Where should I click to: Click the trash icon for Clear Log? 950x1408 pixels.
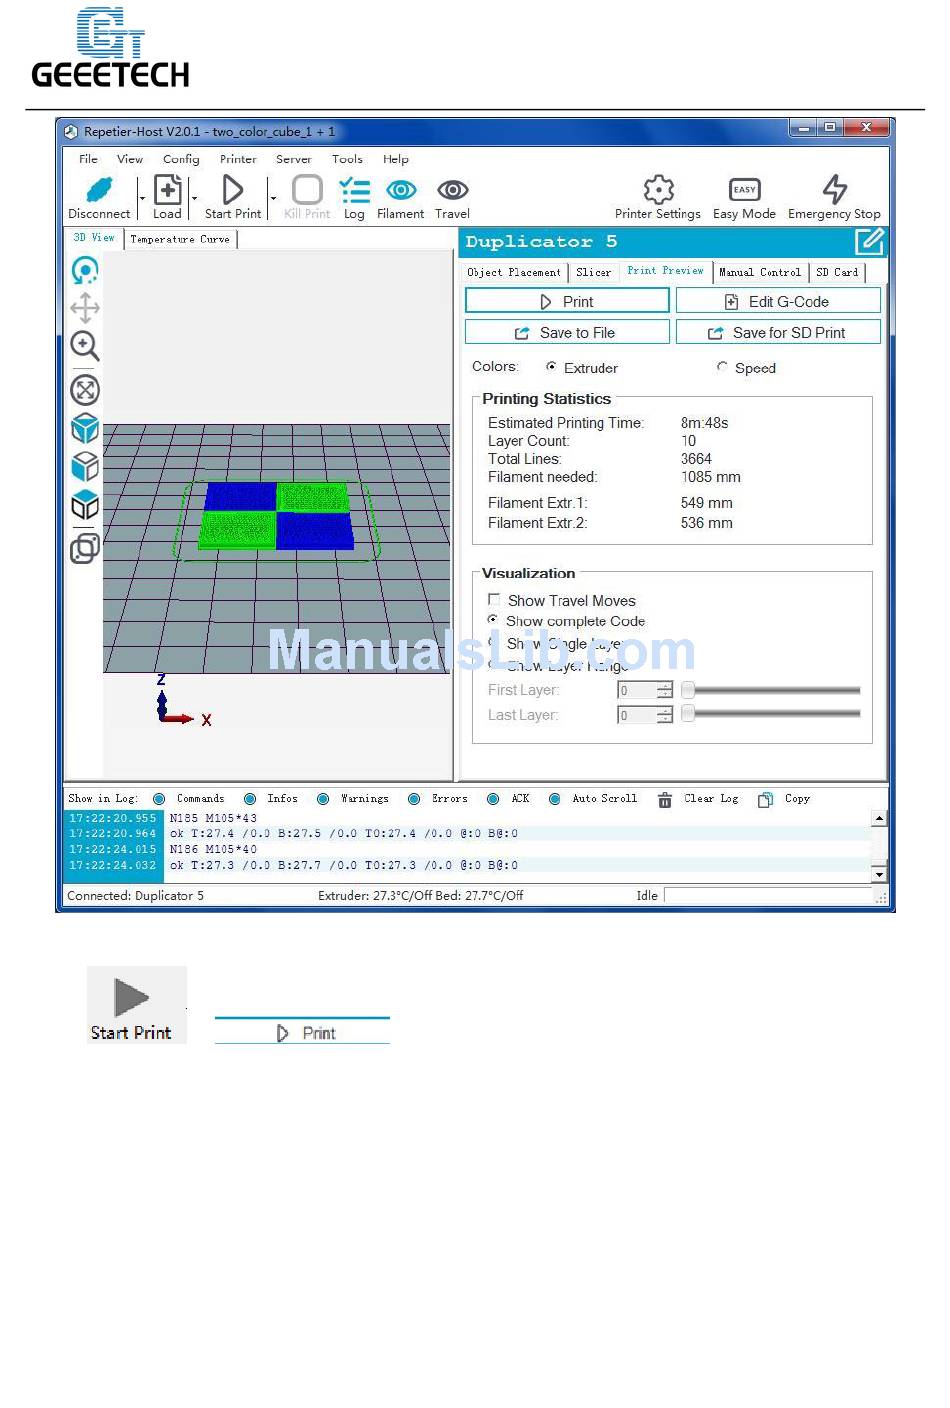click(665, 799)
